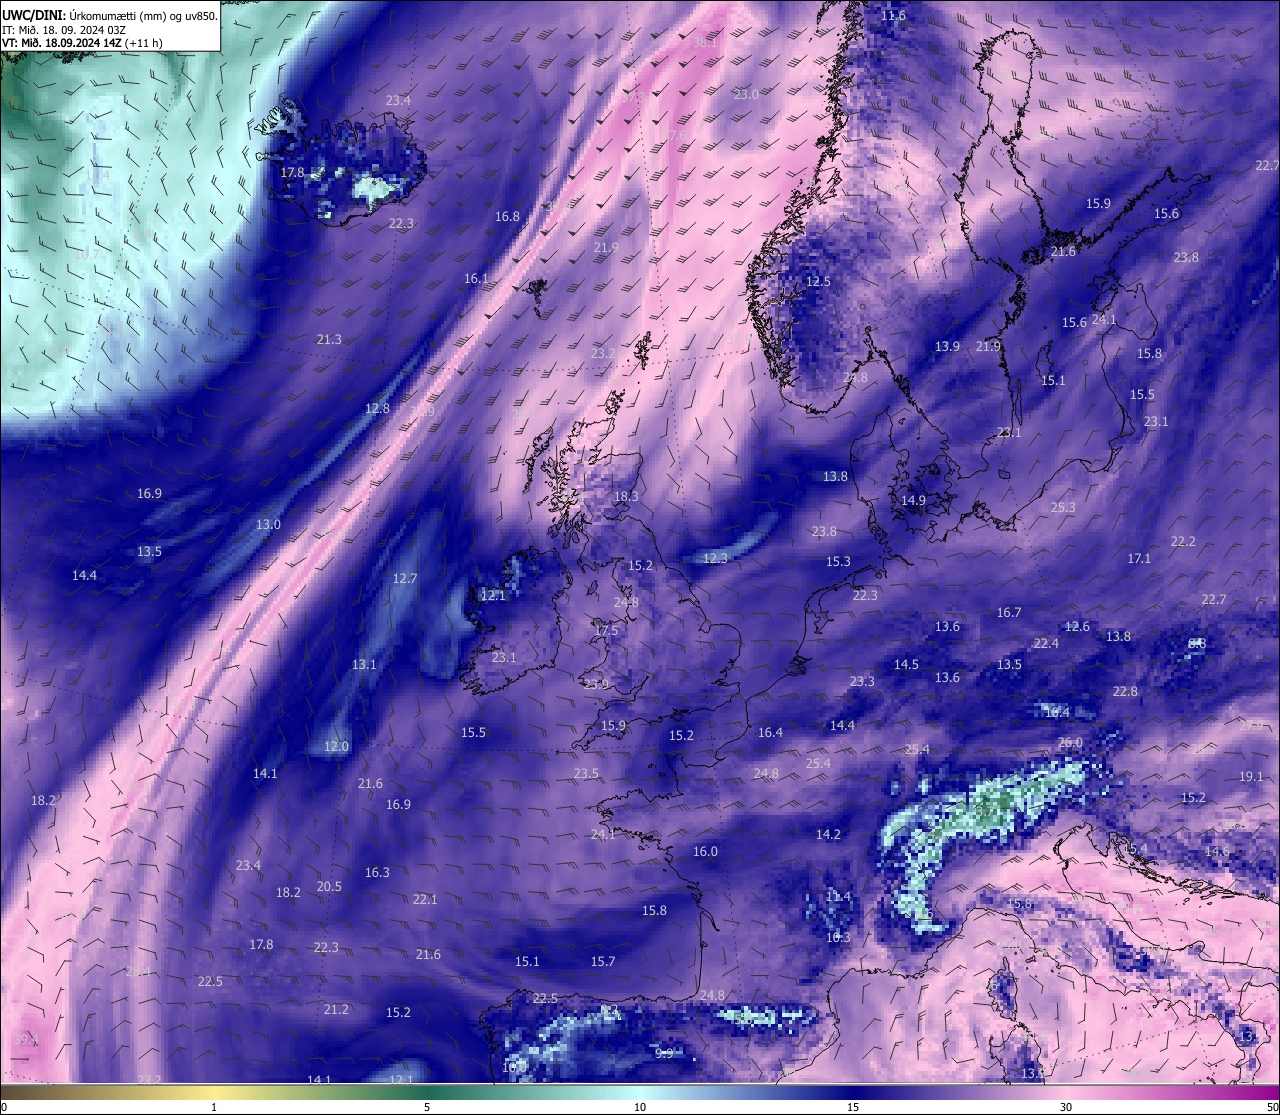
Task: Click the 5 tick on the color scale
Action: pyautogui.click(x=427, y=1107)
